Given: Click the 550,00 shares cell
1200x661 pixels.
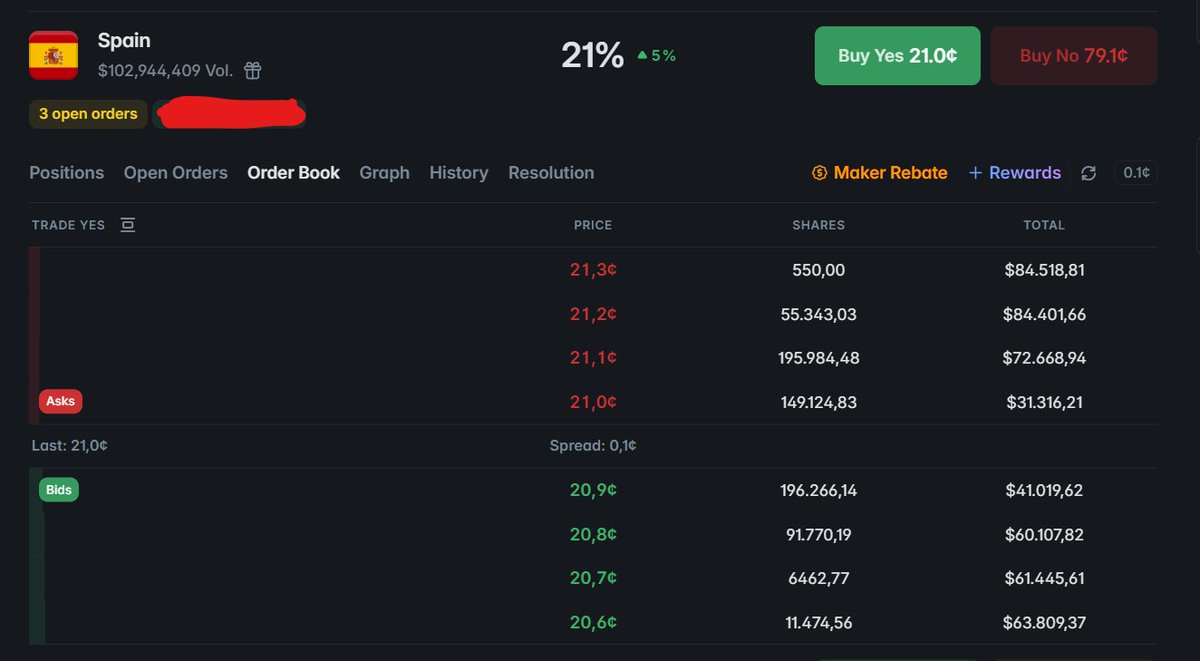Looking at the screenshot, I should [x=819, y=270].
